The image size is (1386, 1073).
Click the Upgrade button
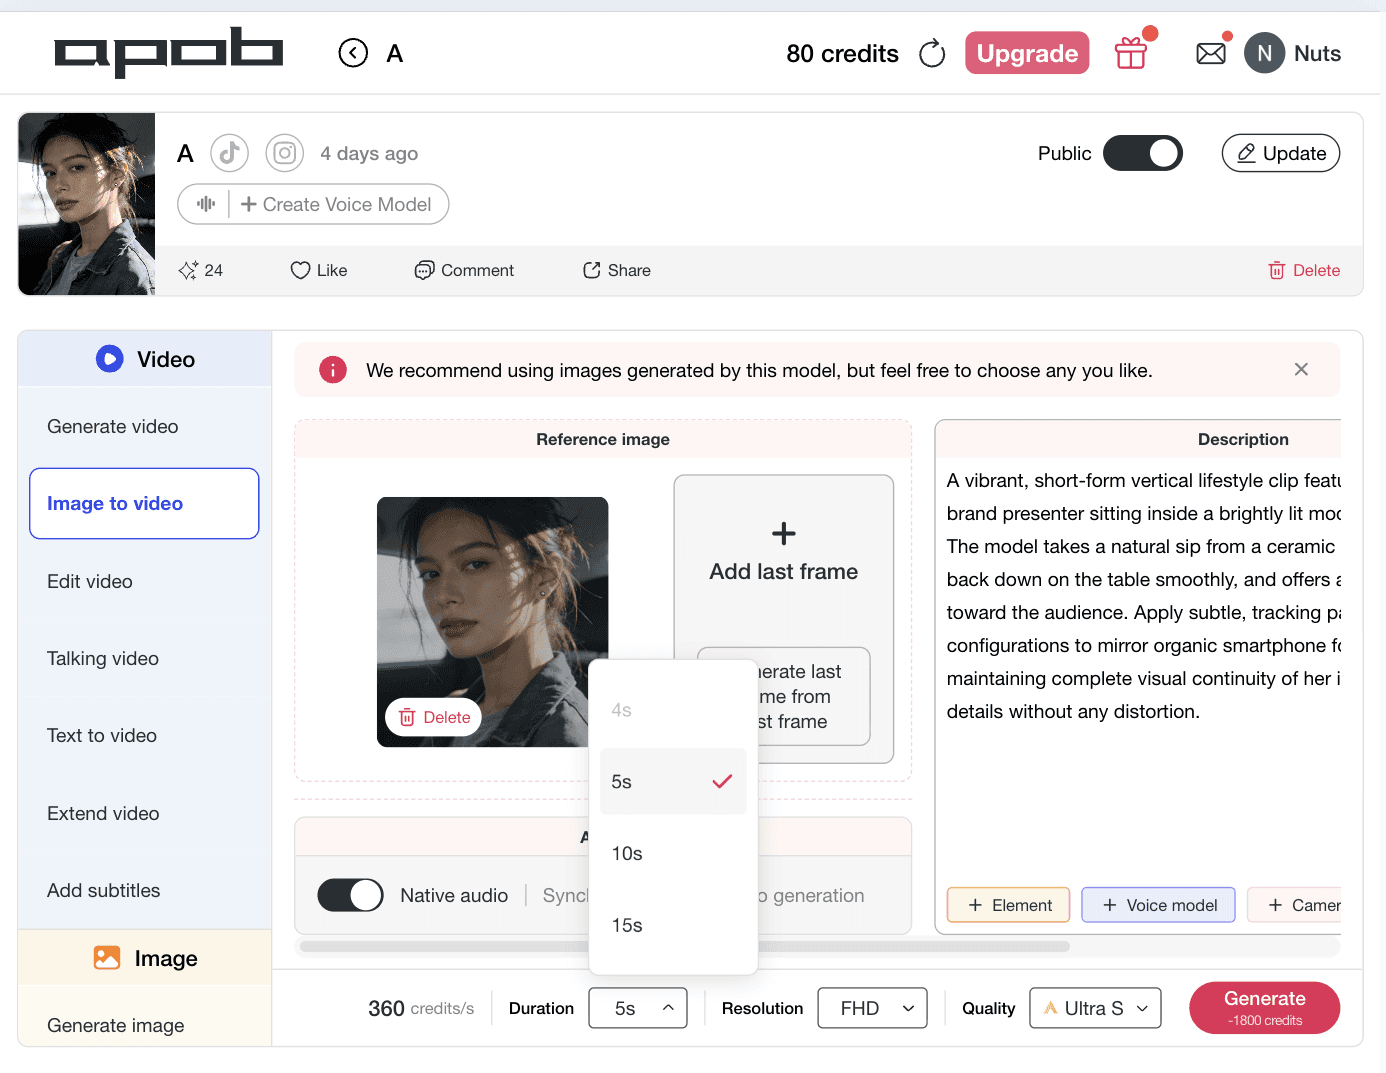1027,53
